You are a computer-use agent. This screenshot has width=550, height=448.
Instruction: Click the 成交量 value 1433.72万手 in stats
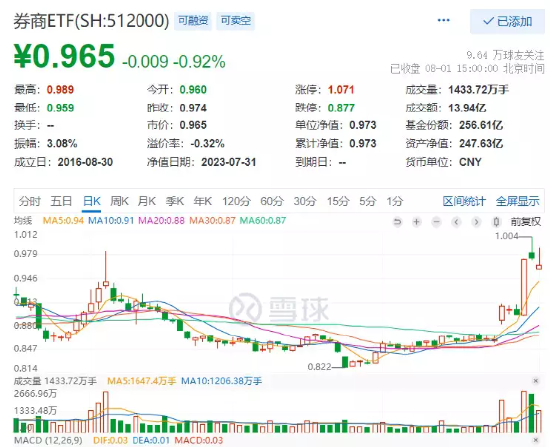click(478, 89)
